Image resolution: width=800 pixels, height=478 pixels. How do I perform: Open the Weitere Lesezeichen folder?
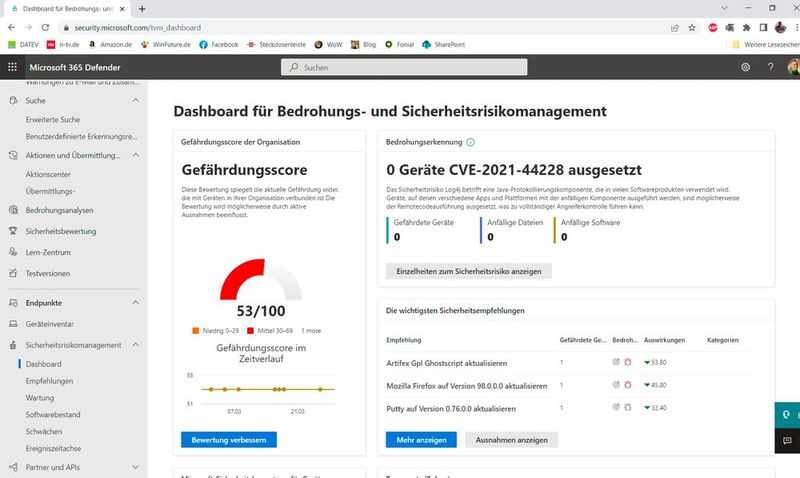pyautogui.click(x=765, y=44)
